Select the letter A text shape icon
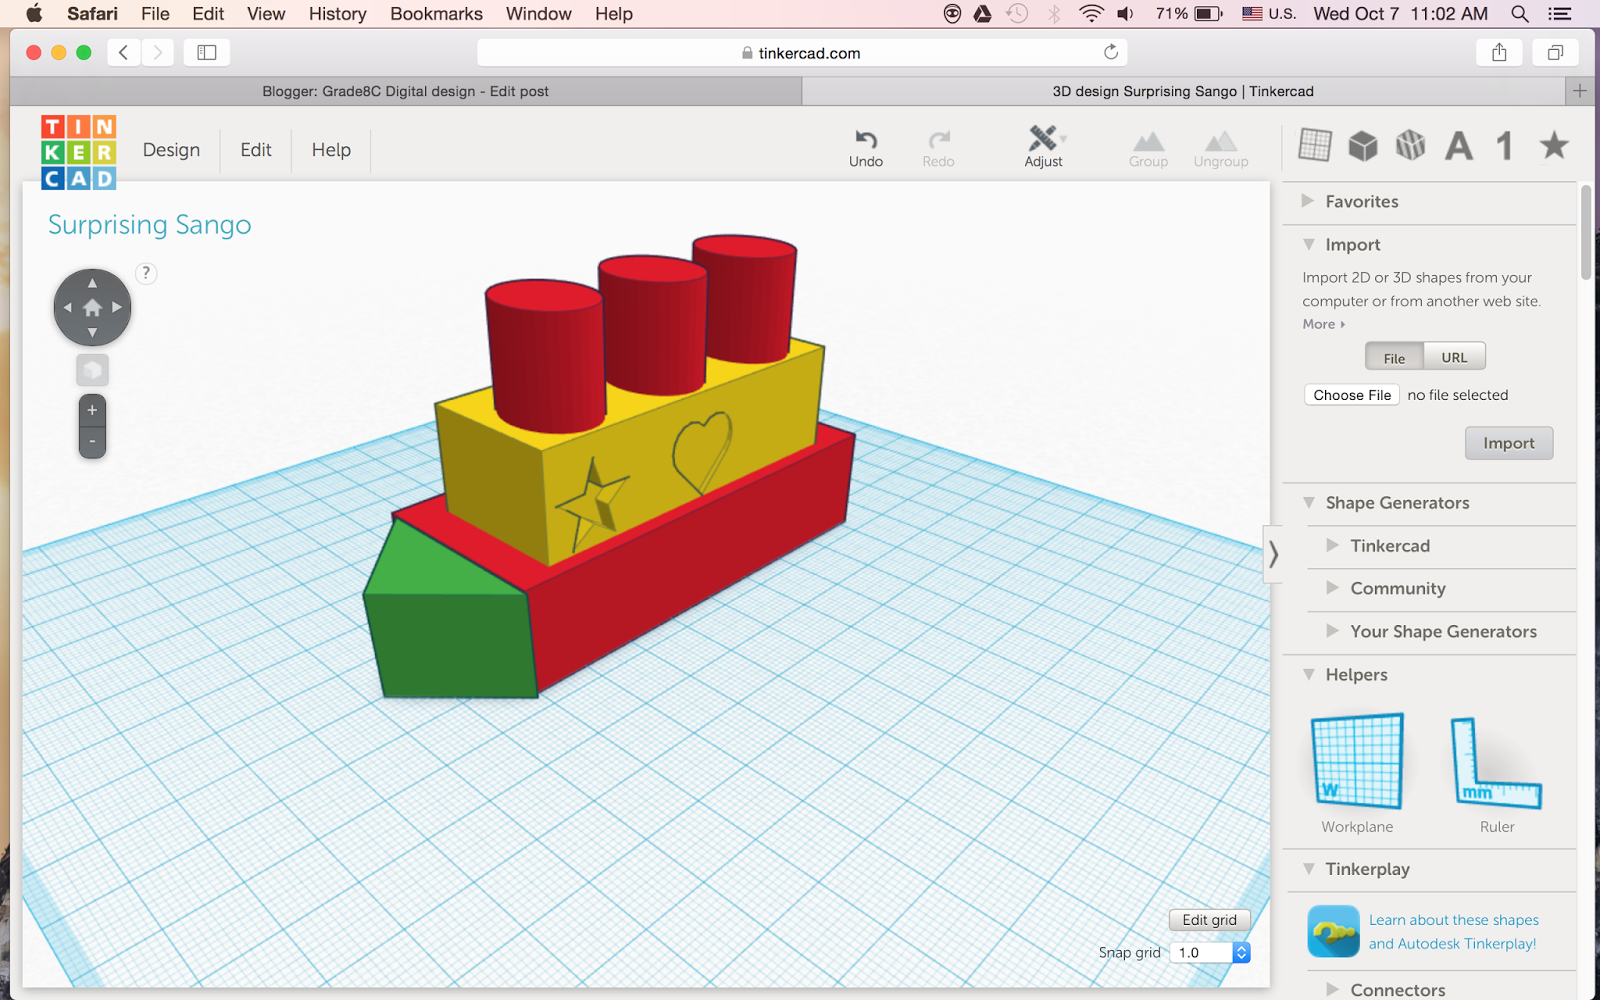 (x=1459, y=146)
